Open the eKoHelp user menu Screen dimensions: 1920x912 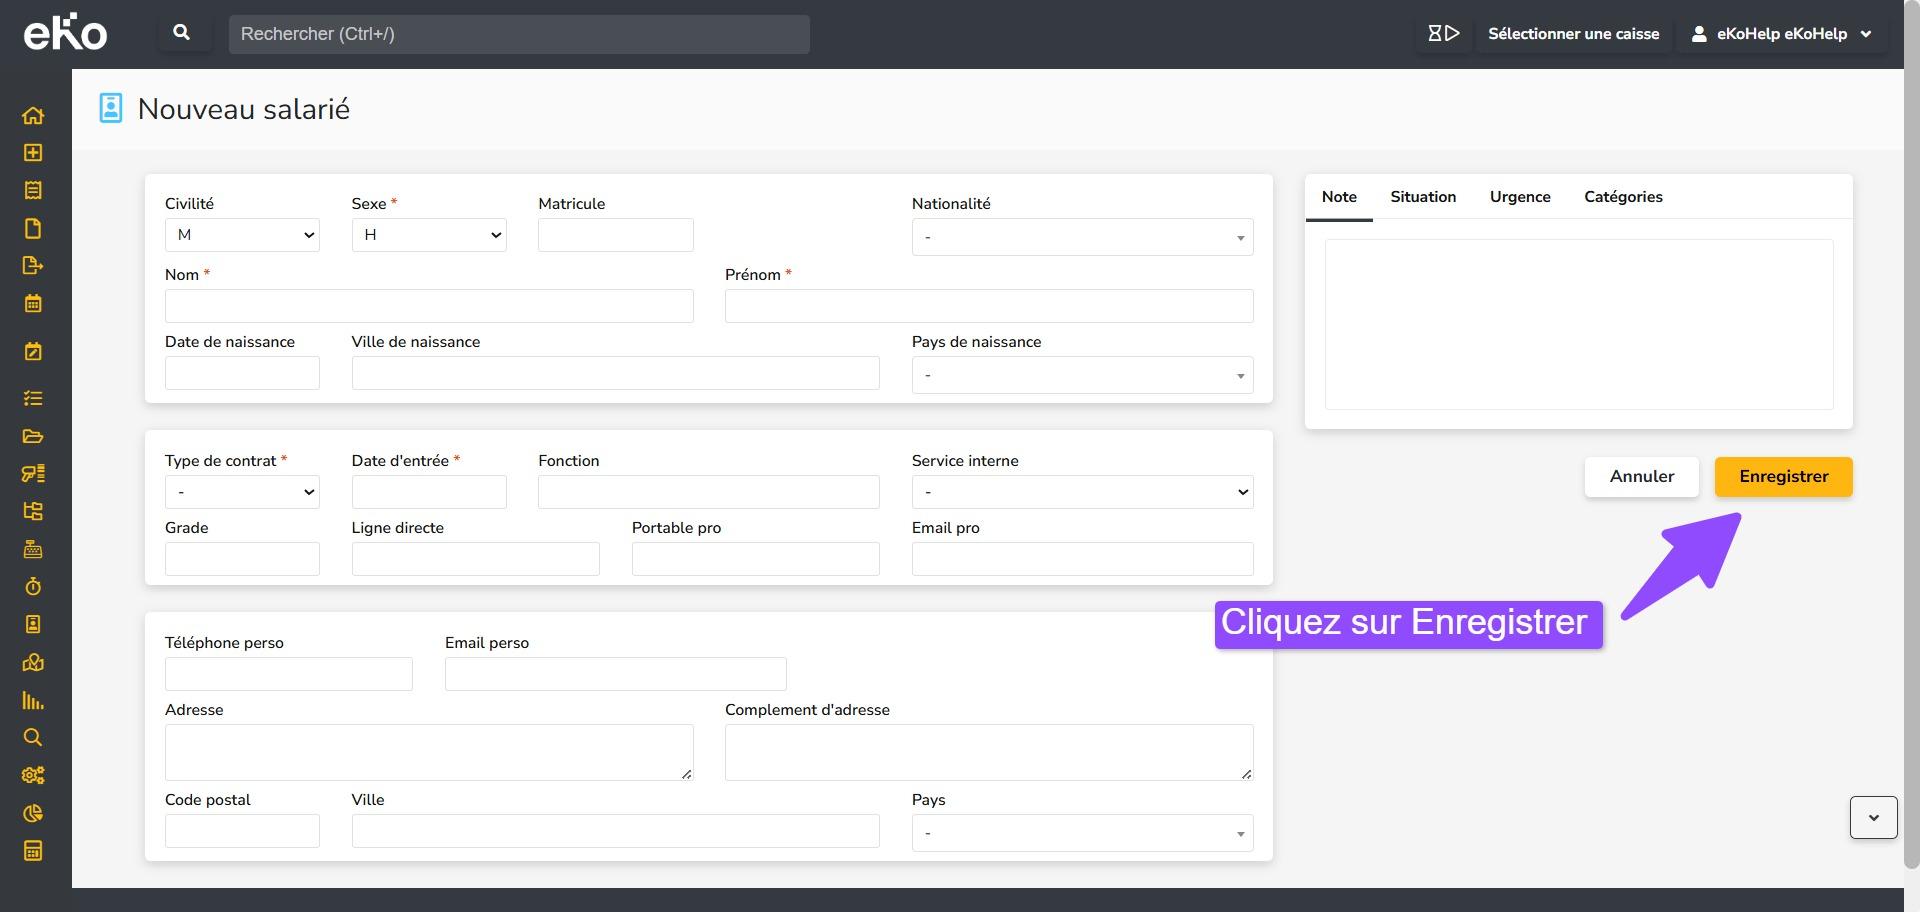(1781, 34)
